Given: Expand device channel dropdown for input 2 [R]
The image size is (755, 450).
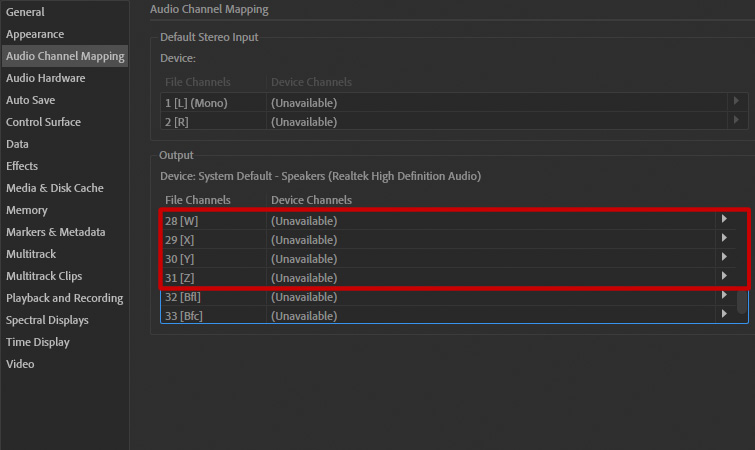Looking at the screenshot, I should click(736, 121).
